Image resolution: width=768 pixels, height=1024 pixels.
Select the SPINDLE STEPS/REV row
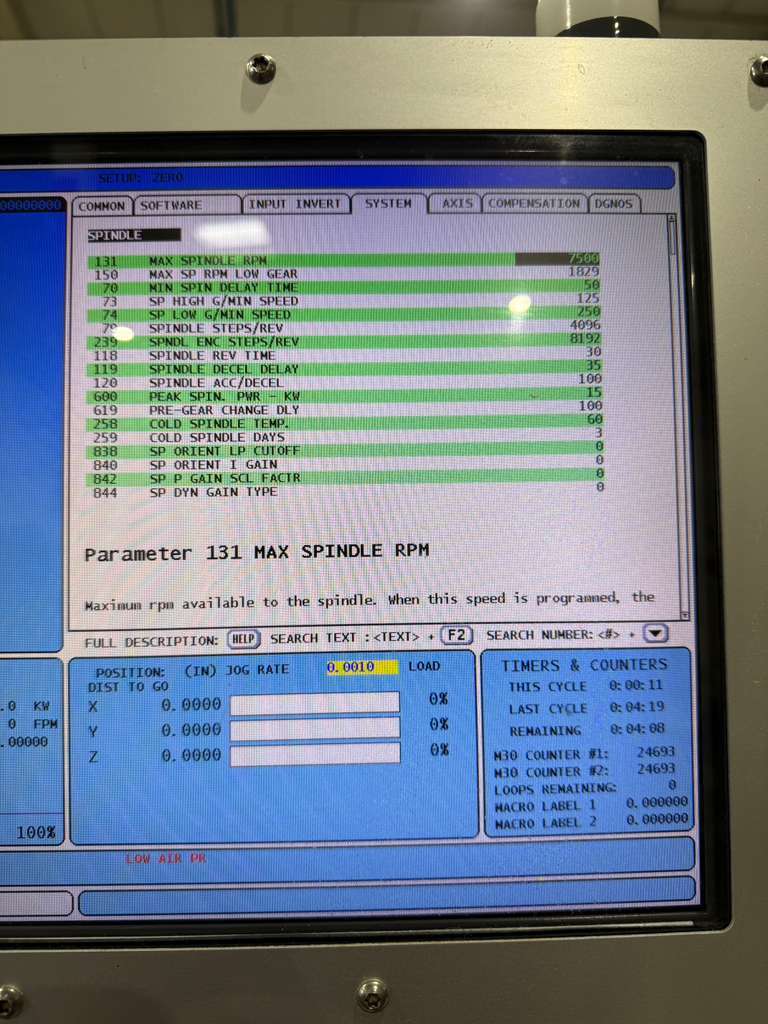coord(344,328)
